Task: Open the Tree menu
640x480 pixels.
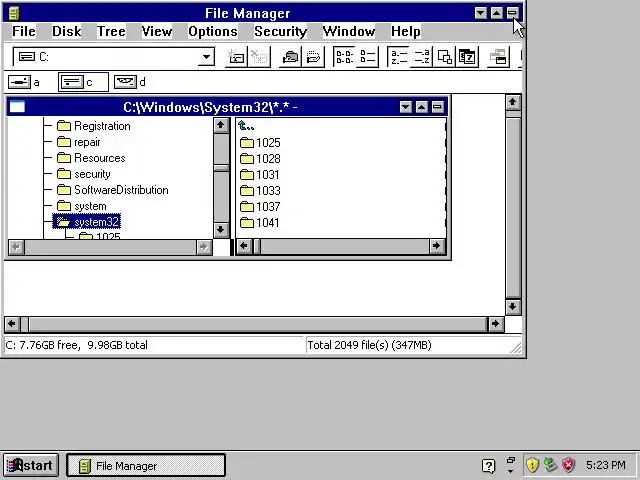Action: 111,31
